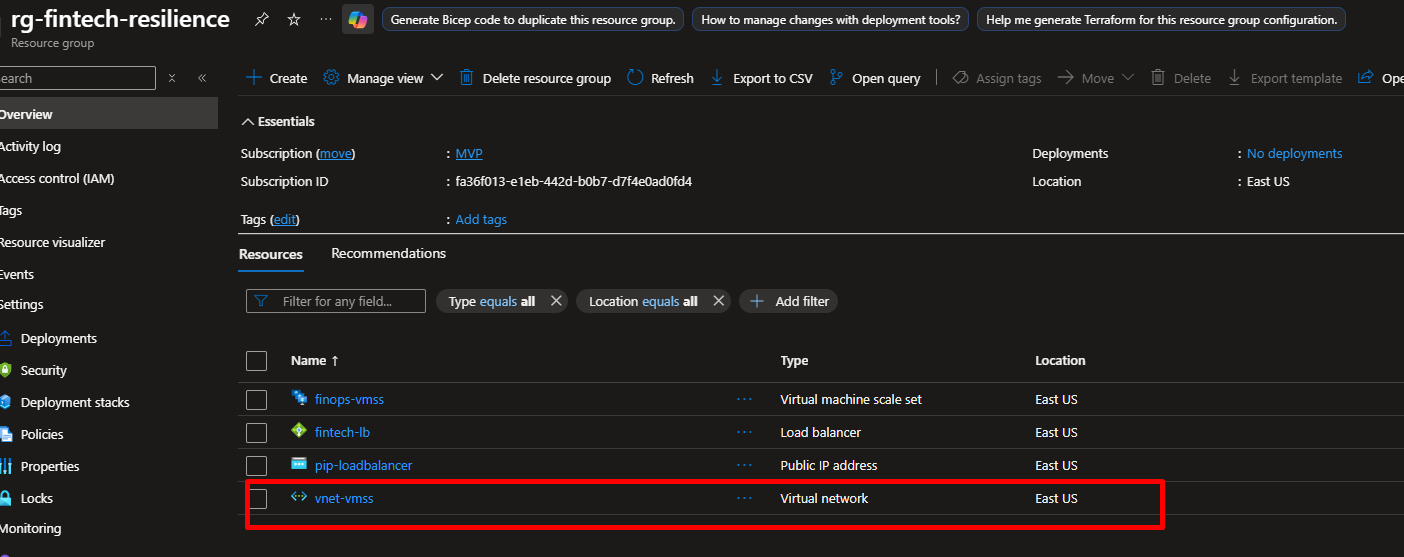Click Delete resource group trash icon
Image resolution: width=1404 pixels, height=557 pixels.
(467, 78)
